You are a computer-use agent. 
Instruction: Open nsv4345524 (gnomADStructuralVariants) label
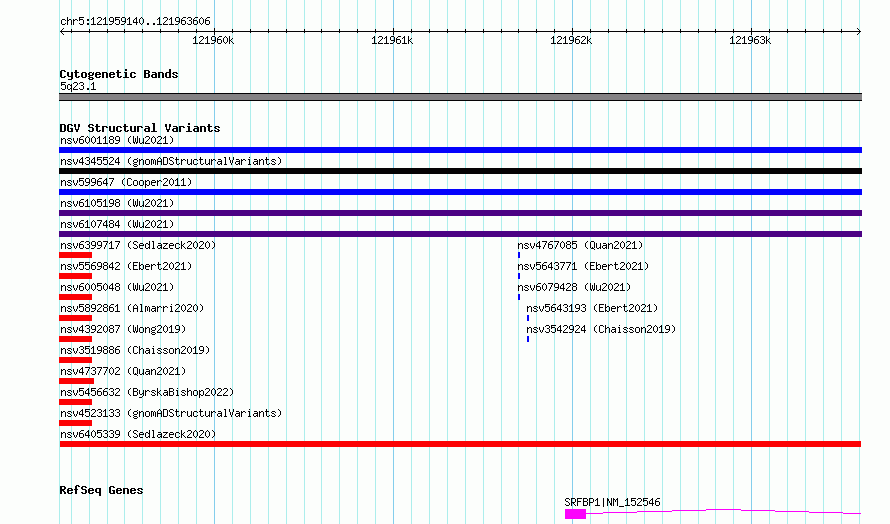click(x=171, y=161)
